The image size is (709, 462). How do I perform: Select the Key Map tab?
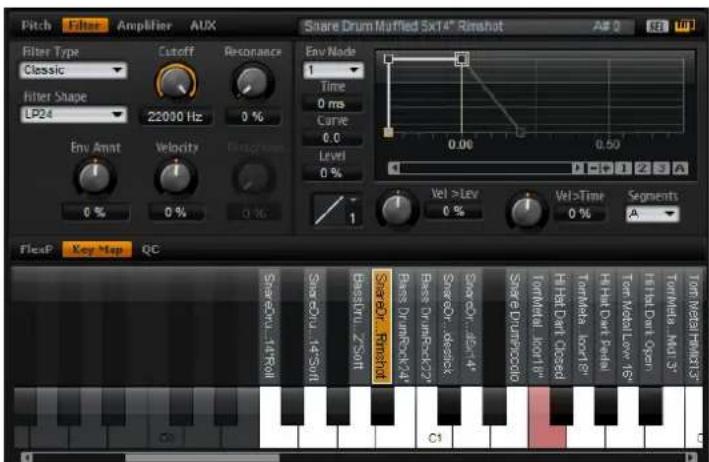click(x=97, y=249)
